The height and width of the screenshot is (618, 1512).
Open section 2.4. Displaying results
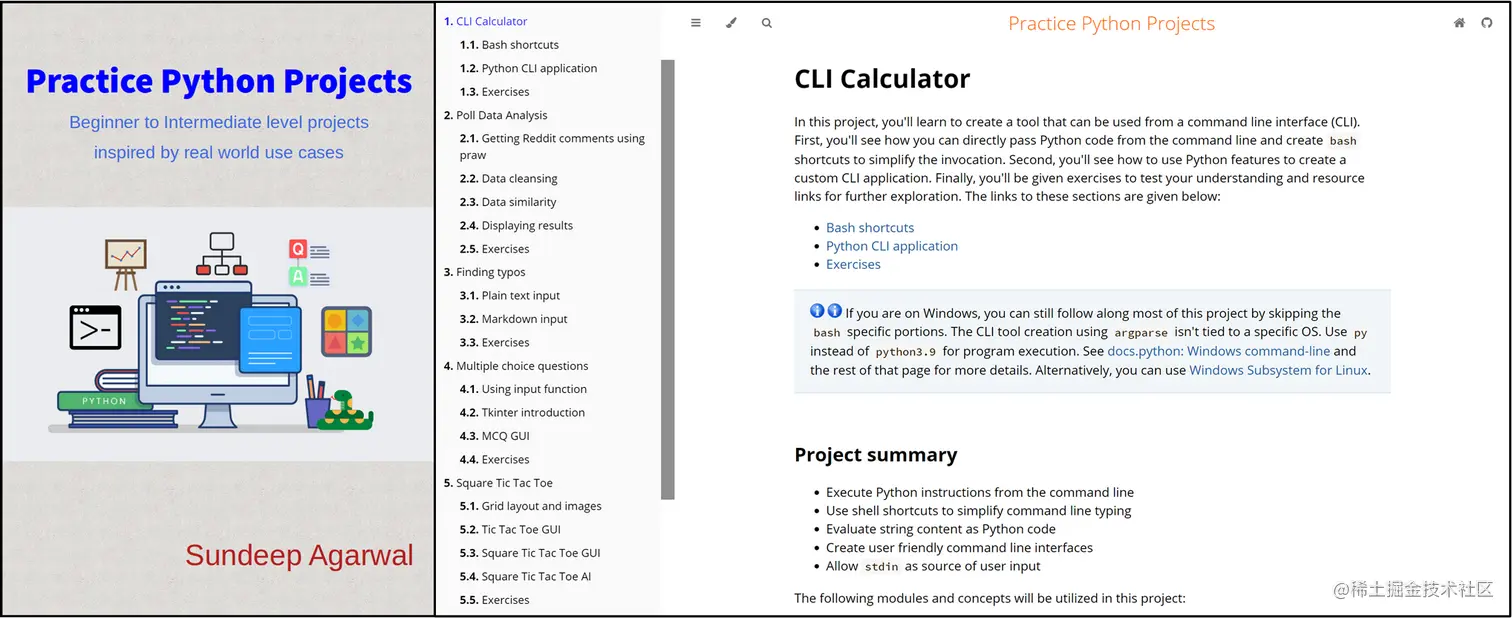516,225
